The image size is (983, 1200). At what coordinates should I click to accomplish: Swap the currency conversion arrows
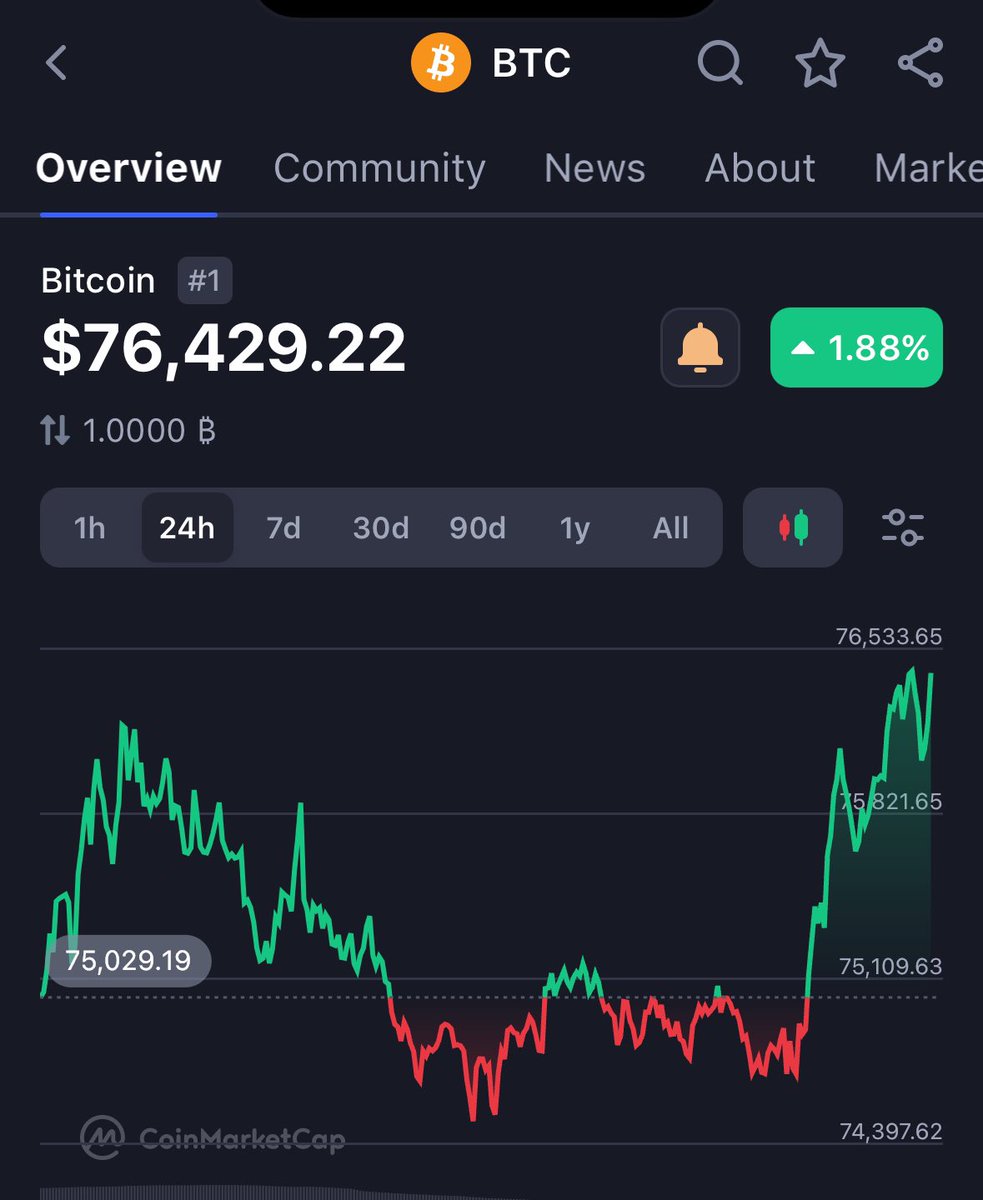55,431
